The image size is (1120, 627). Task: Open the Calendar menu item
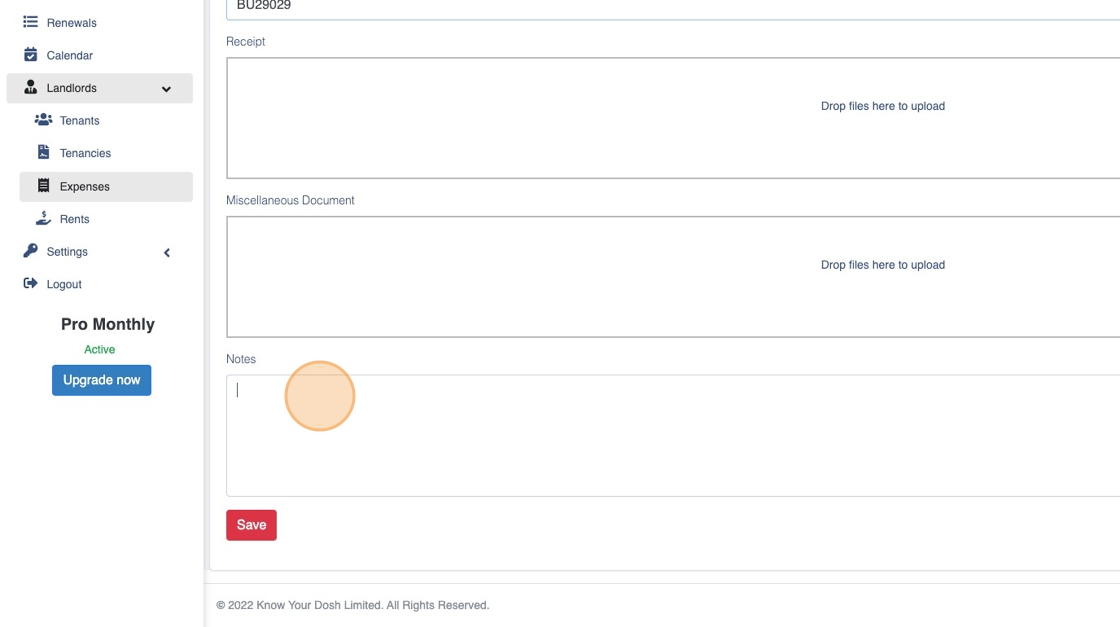(x=69, y=56)
